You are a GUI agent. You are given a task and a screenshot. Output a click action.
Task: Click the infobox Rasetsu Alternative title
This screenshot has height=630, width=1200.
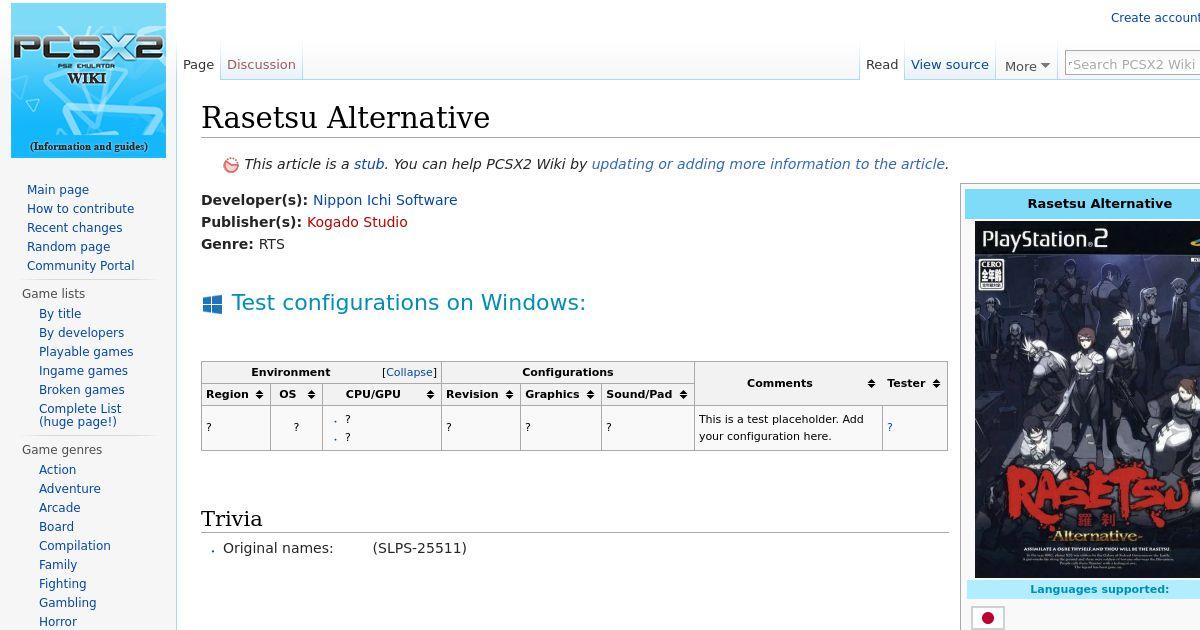[1099, 204]
